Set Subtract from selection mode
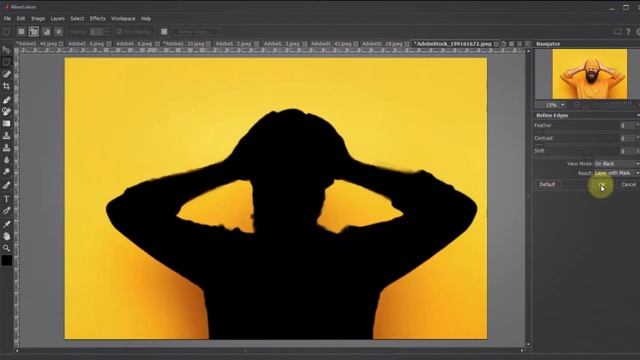This screenshot has width=640, height=360. (x=46, y=32)
